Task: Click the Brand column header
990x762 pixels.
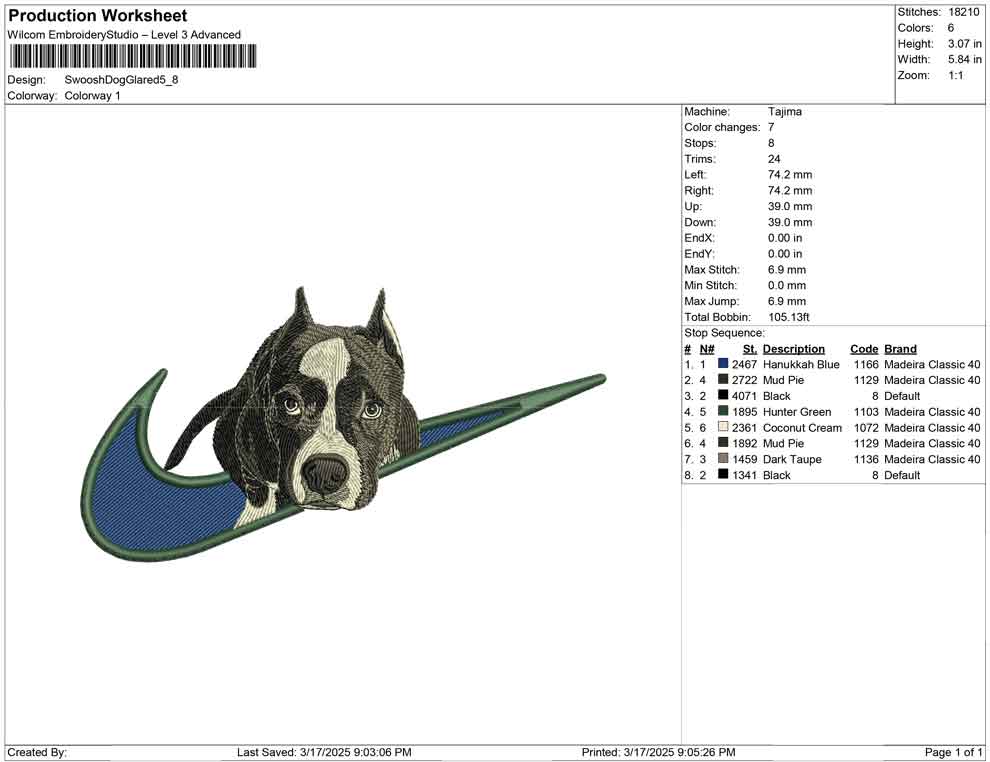Action: click(x=900, y=349)
